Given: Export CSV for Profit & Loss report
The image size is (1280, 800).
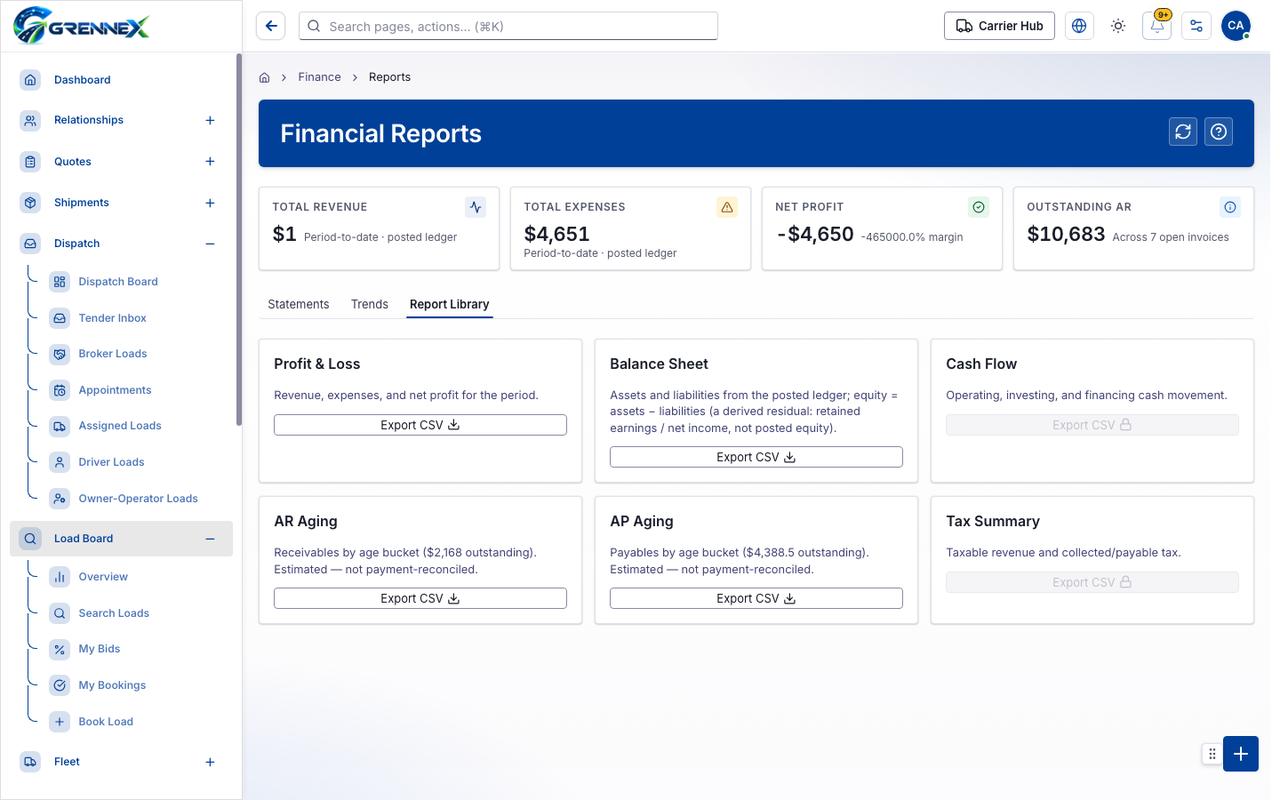Looking at the screenshot, I should (420, 425).
